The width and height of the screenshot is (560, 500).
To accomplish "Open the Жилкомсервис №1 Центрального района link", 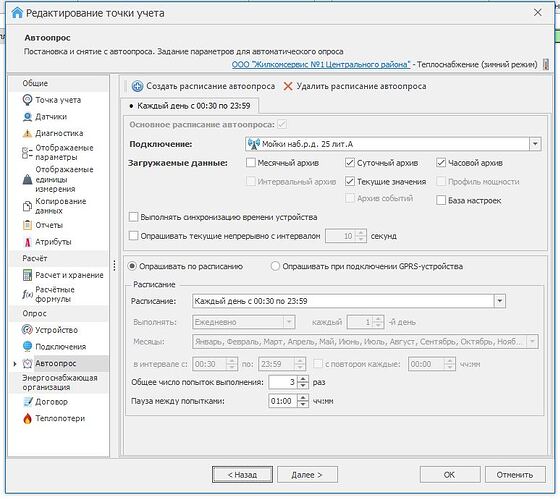I will pos(321,65).
